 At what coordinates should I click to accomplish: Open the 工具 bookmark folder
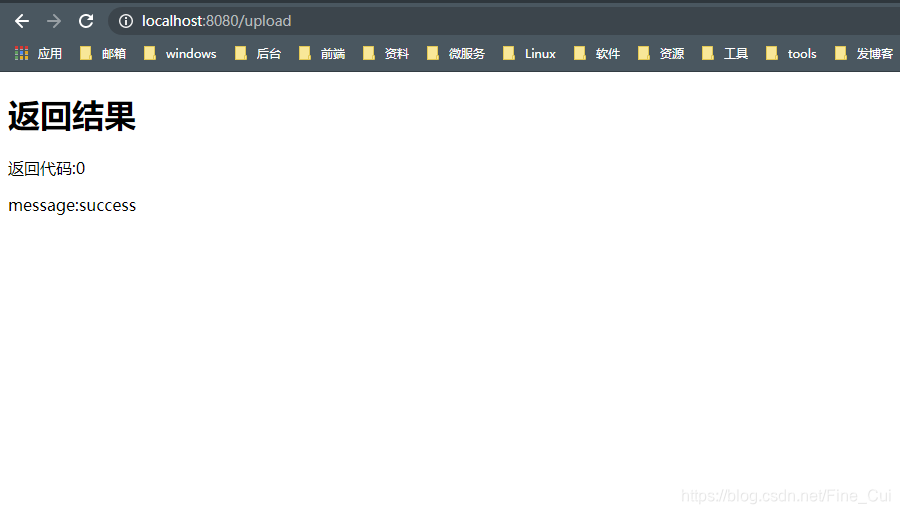point(725,53)
